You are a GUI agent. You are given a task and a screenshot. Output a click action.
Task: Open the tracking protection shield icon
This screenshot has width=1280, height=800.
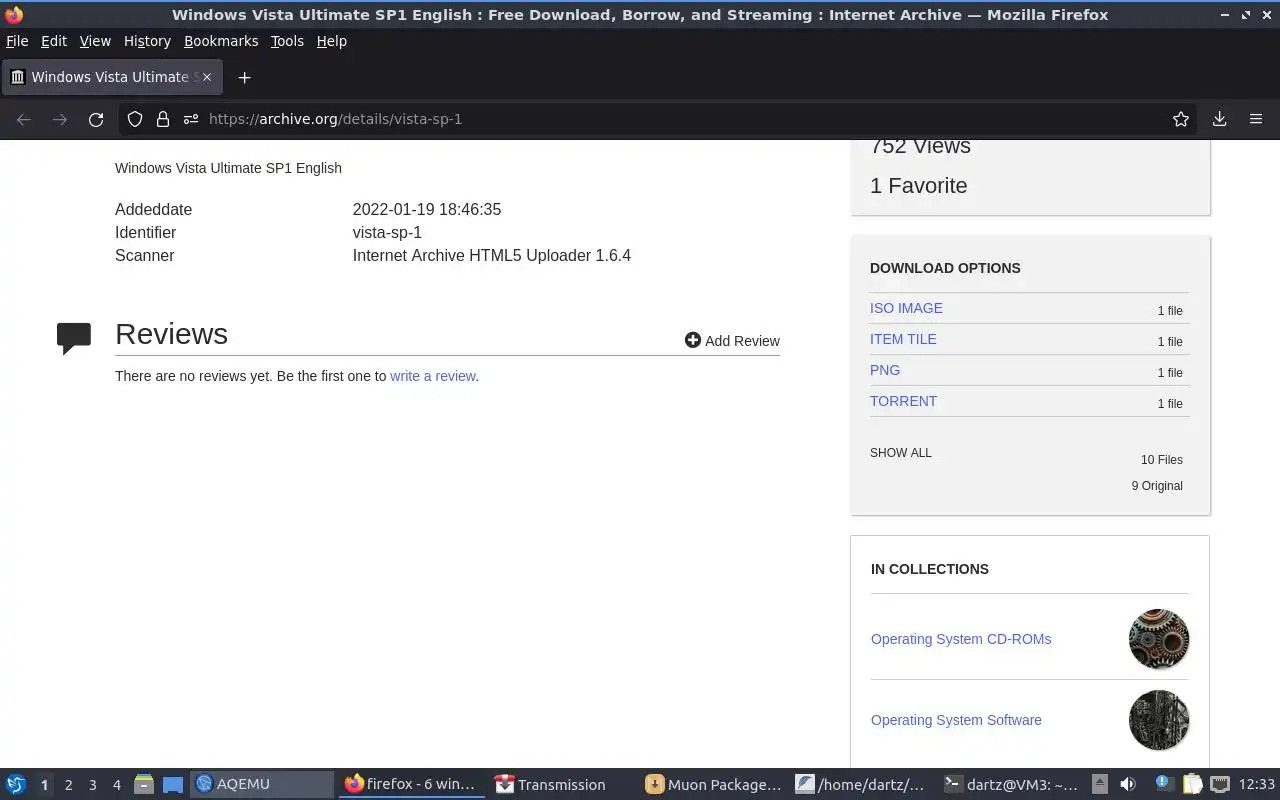tap(135, 119)
